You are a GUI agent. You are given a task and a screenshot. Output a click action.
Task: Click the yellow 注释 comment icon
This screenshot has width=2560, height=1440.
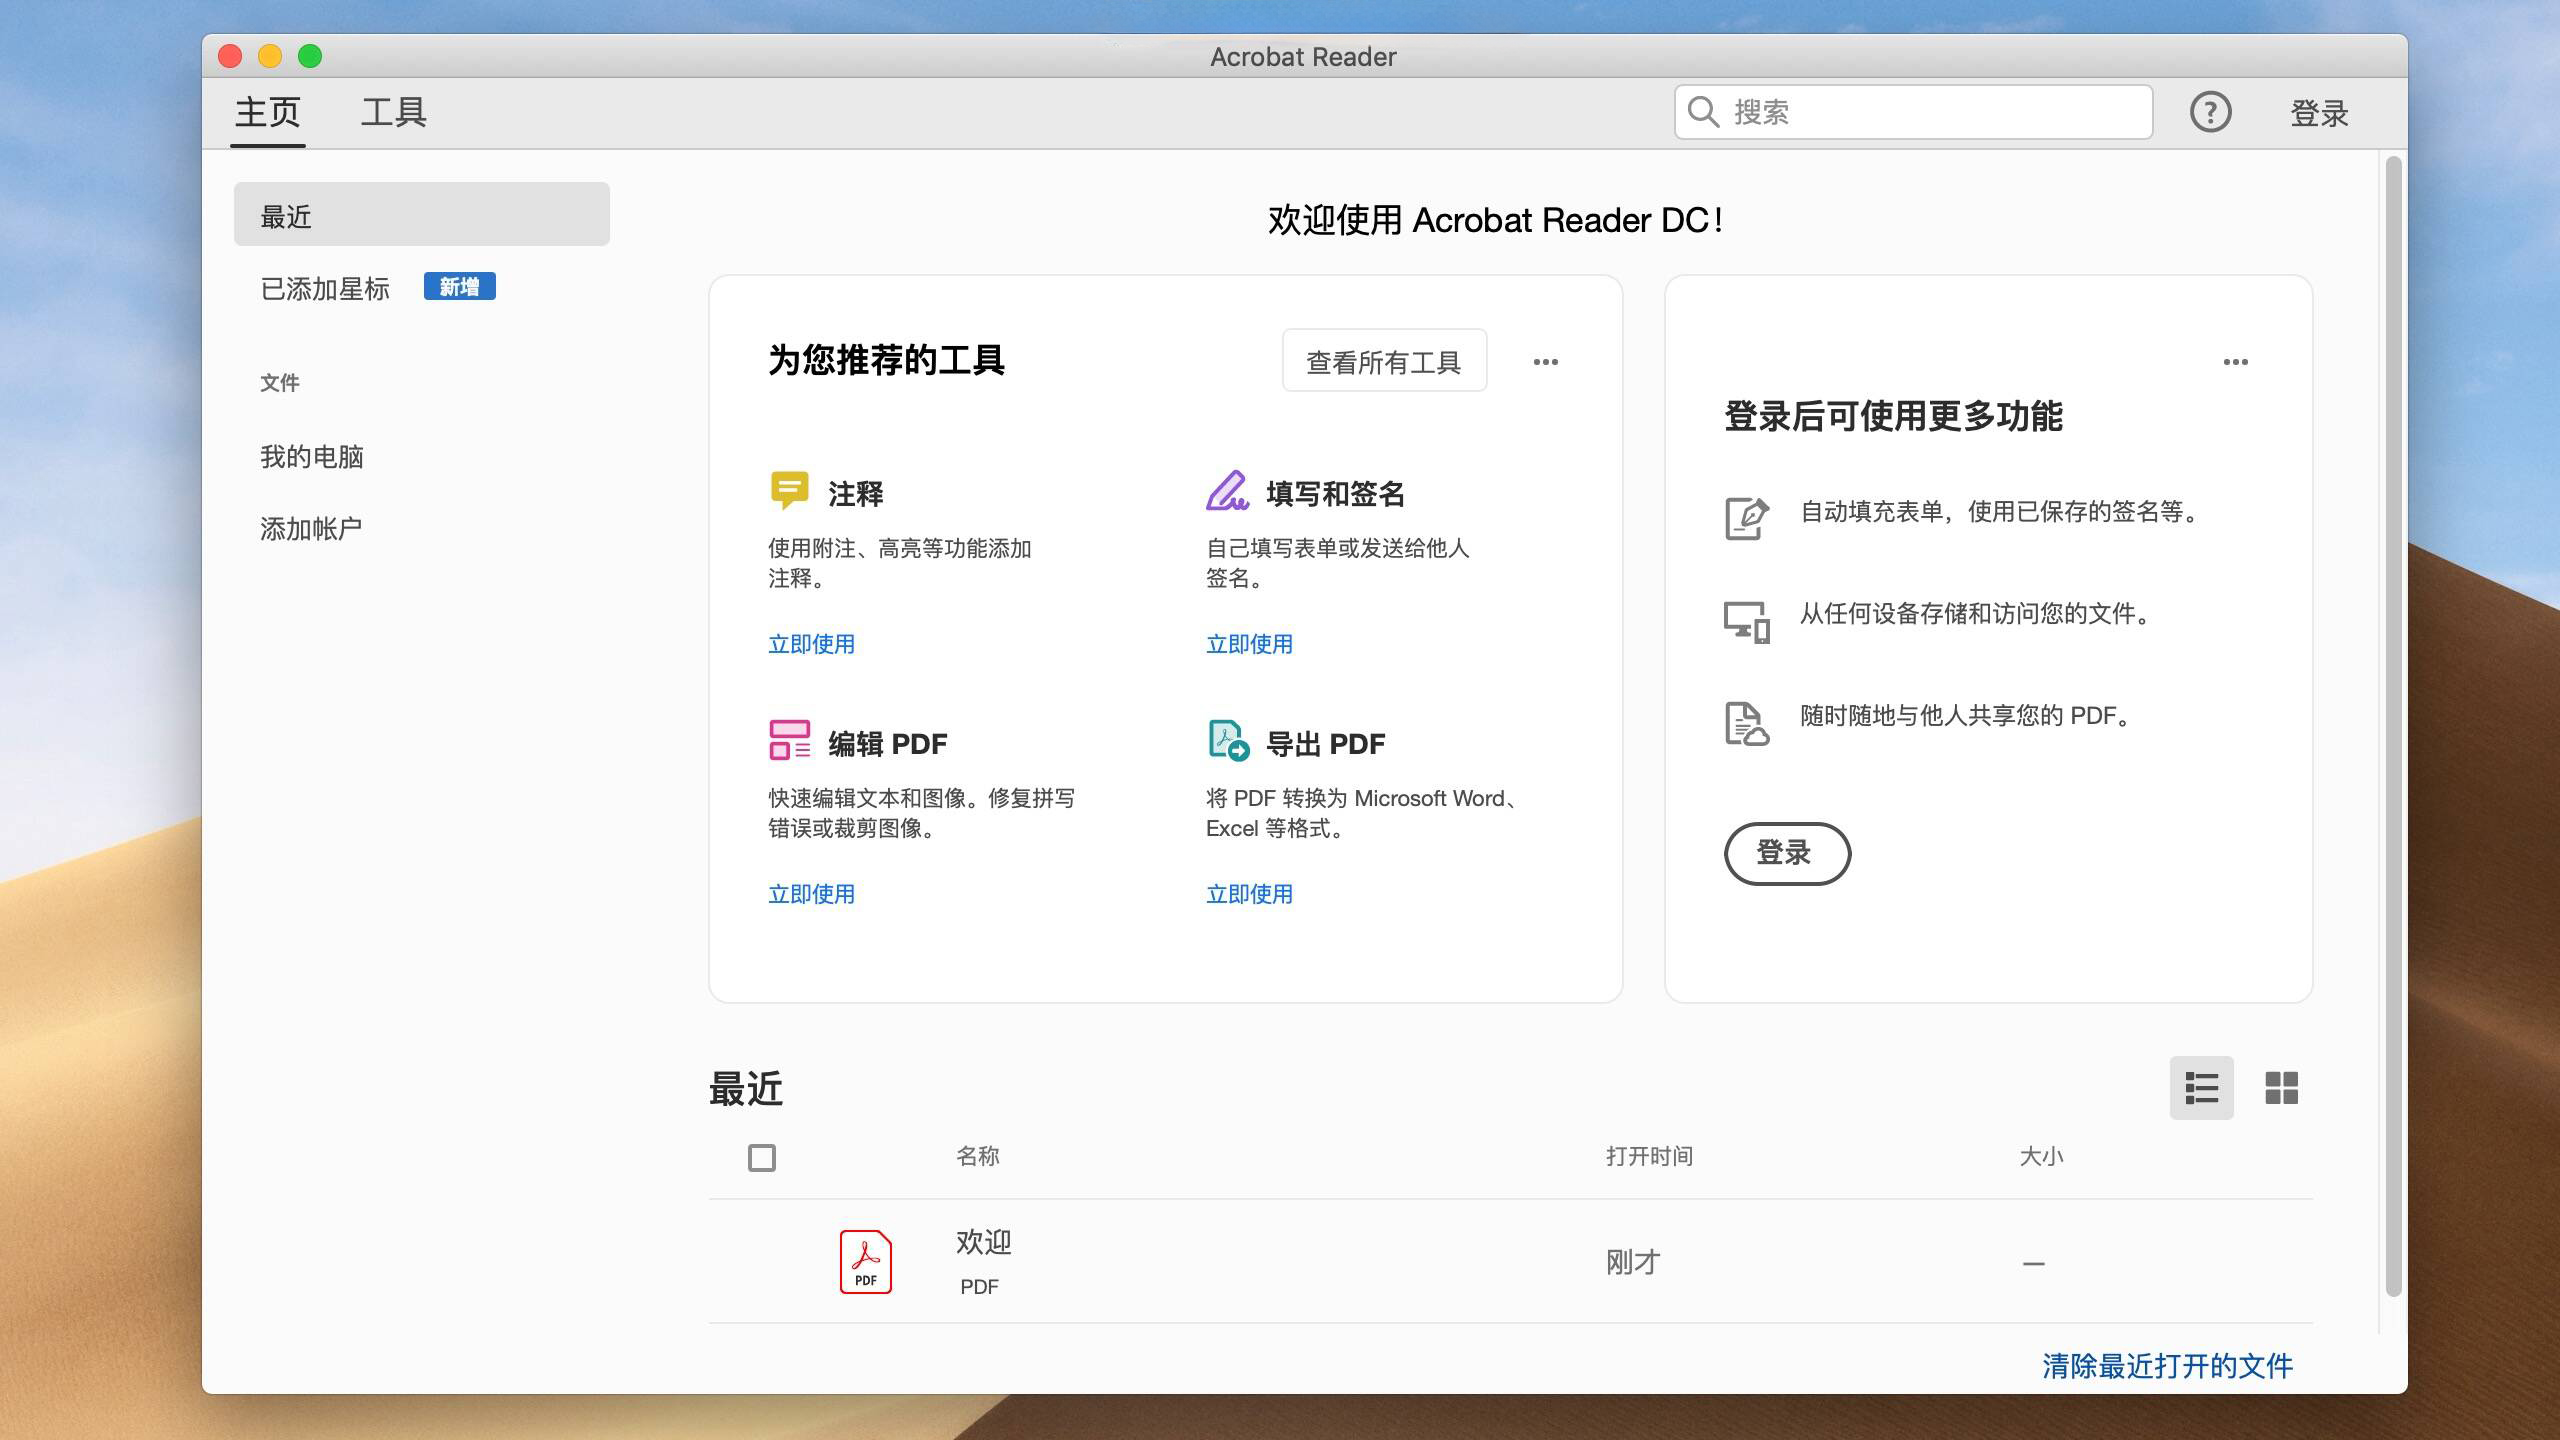coord(789,490)
